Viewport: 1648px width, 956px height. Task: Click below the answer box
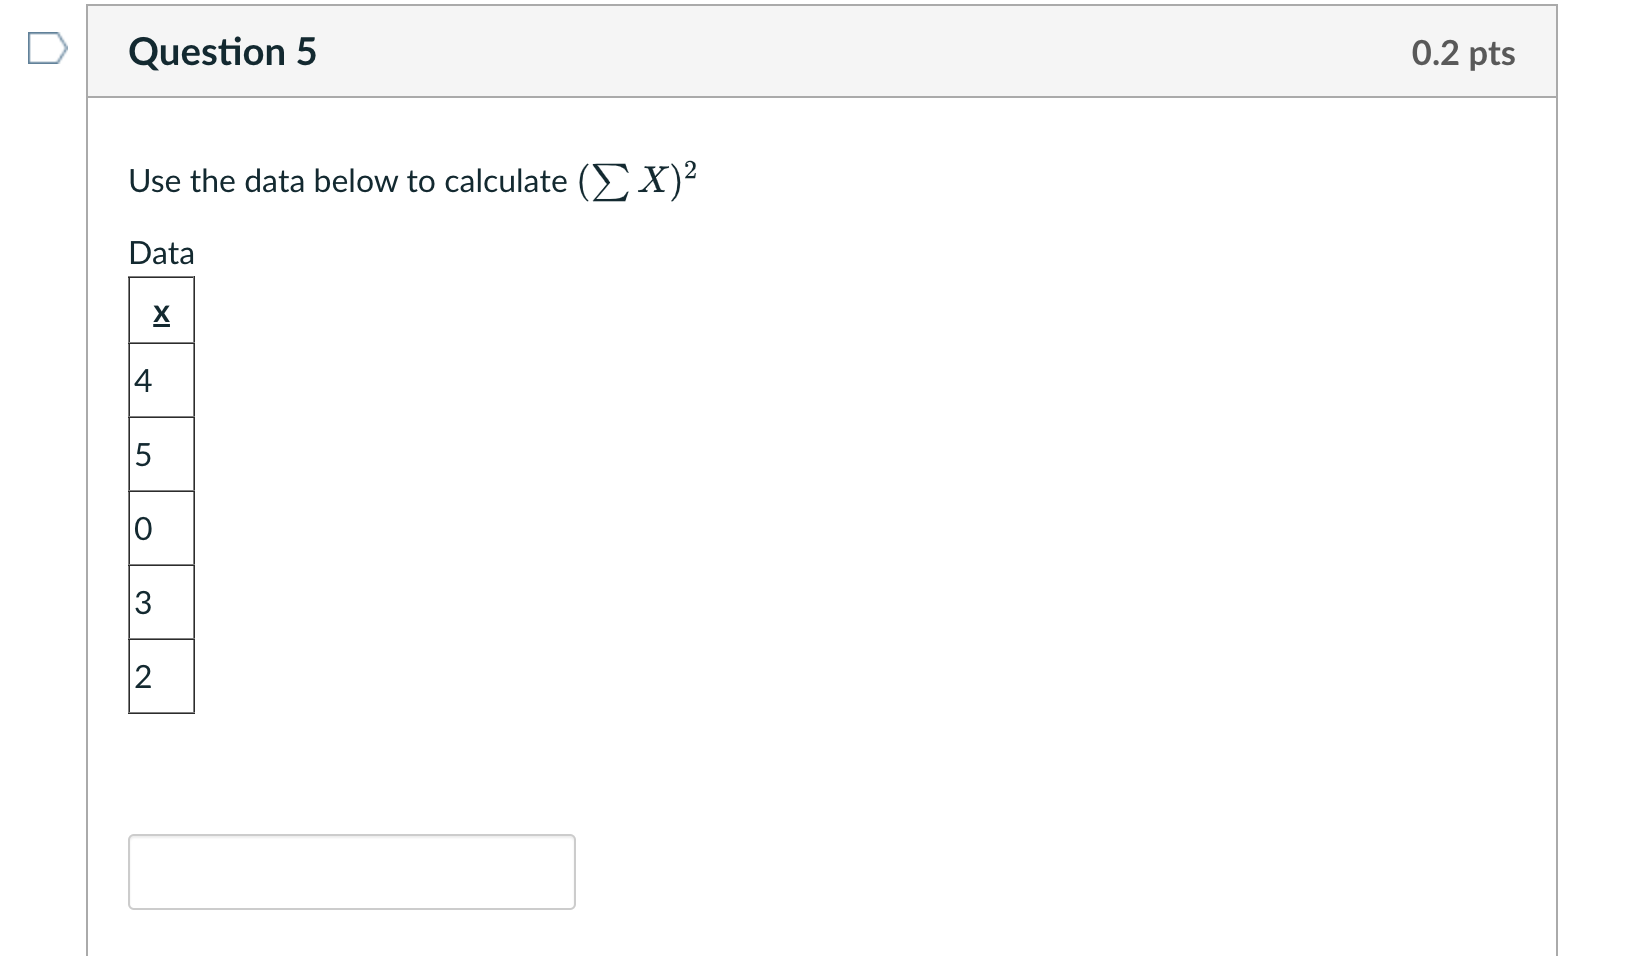(x=350, y=935)
